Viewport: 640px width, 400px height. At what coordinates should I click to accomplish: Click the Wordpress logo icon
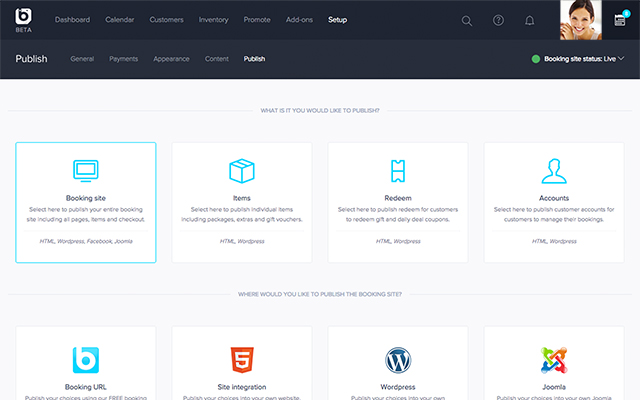pos(398,360)
